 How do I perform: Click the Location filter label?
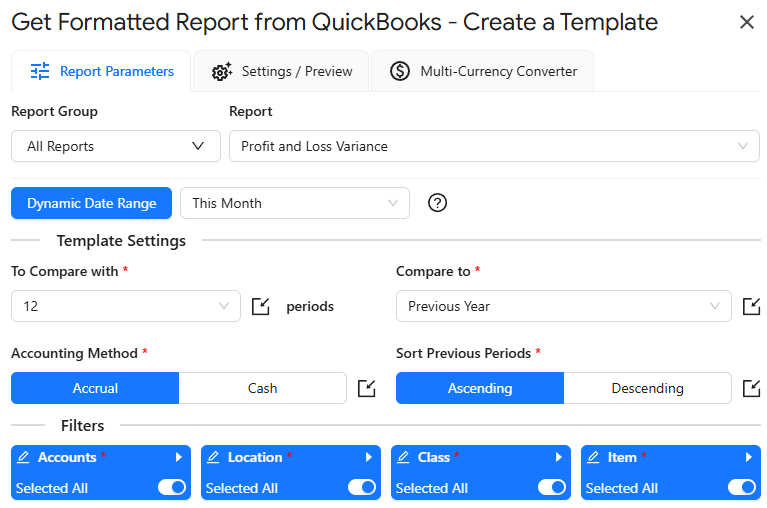pos(255,457)
